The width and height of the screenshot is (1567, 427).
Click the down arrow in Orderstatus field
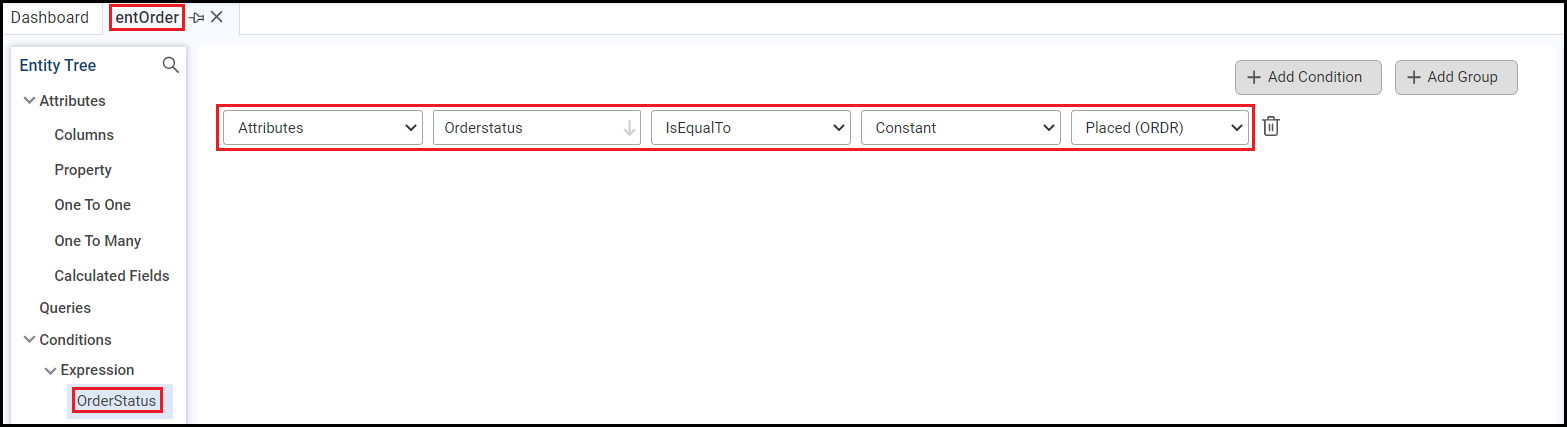tap(629, 128)
